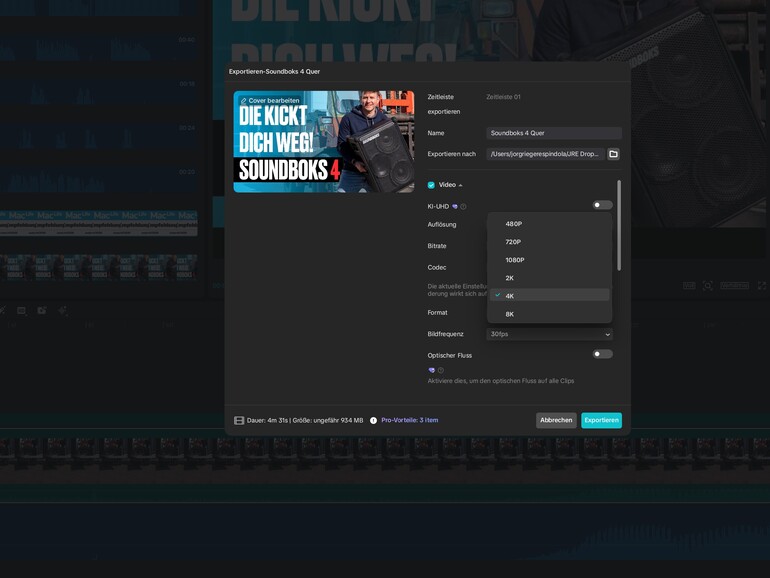Select the 480P resolution option
Screen dimensions: 770x578
click(x=549, y=224)
